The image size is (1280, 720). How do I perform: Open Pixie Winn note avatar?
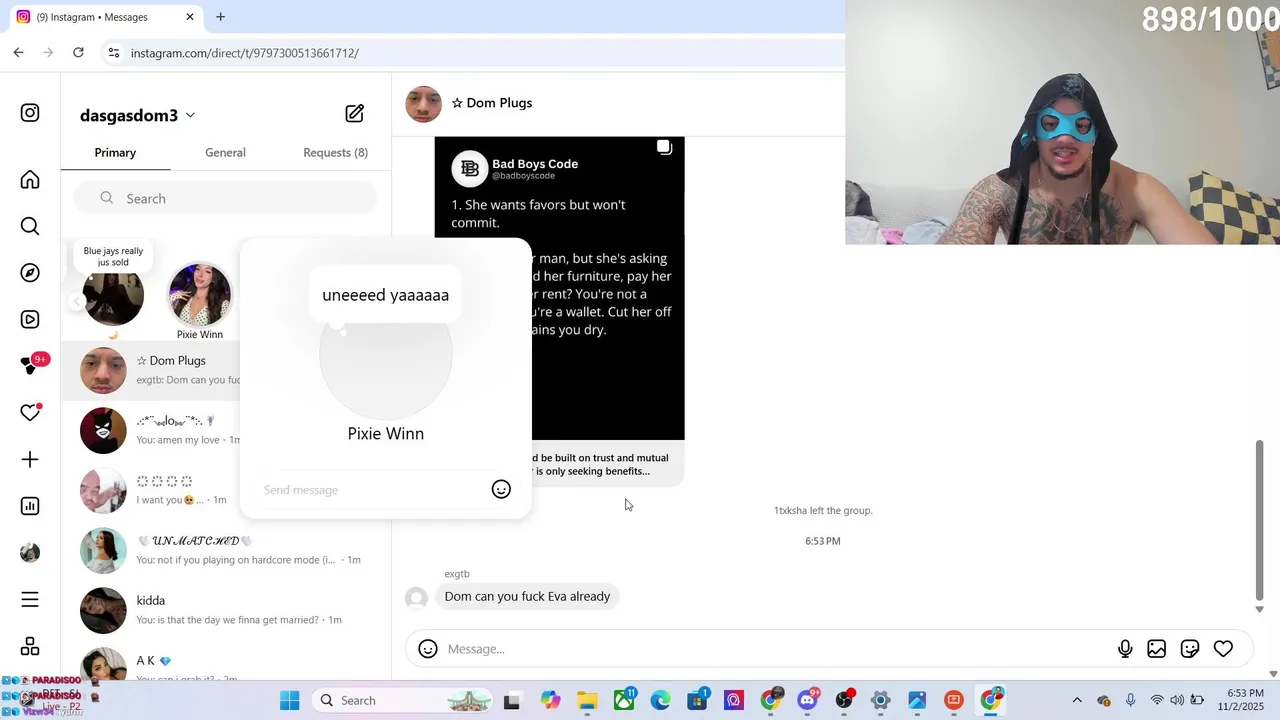coord(200,295)
